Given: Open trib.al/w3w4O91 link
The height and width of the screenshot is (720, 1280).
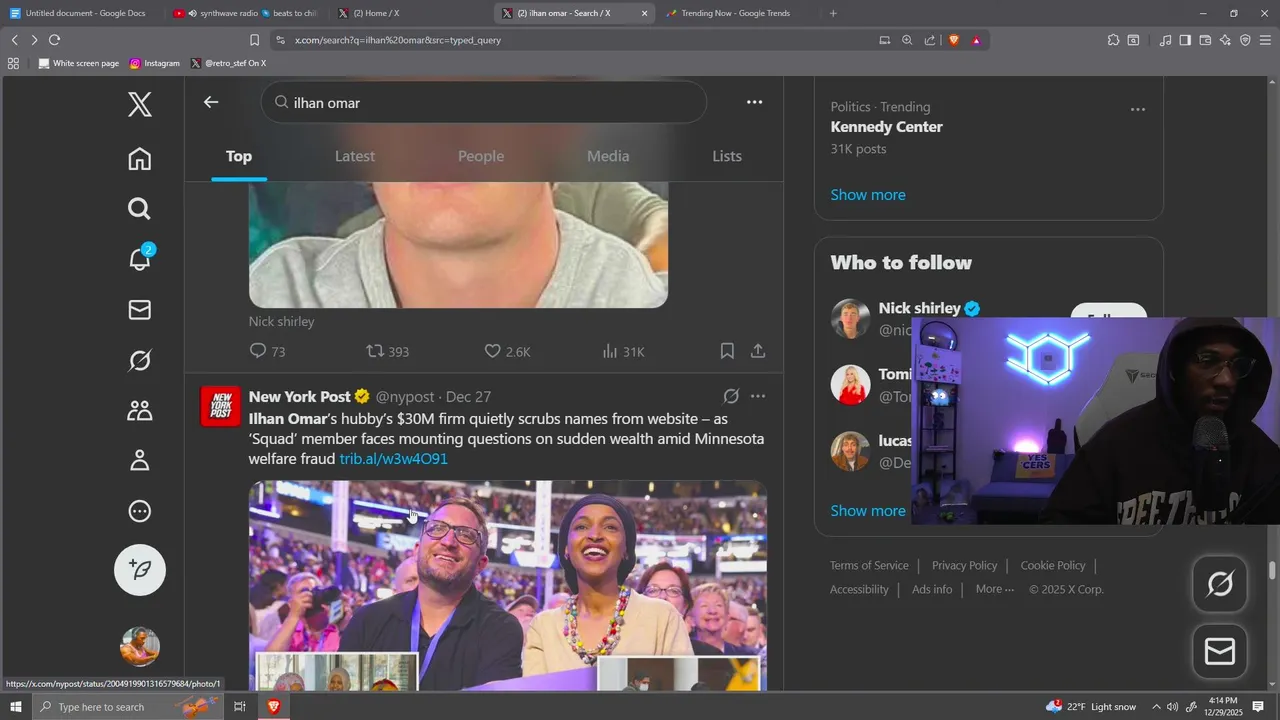Looking at the screenshot, I should (393, 459).
